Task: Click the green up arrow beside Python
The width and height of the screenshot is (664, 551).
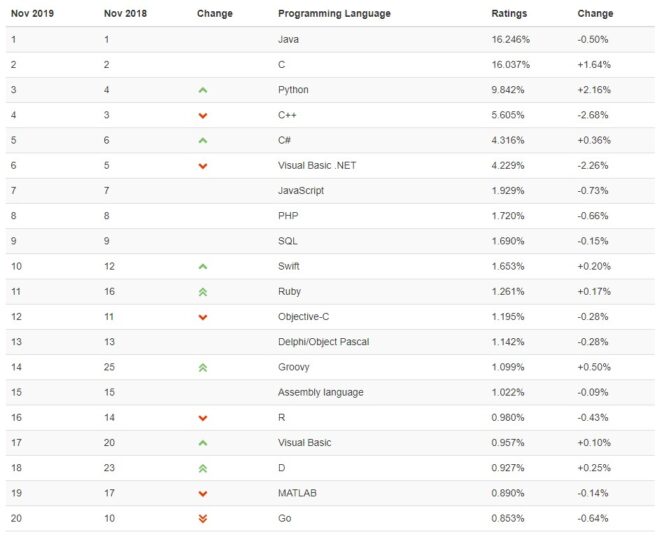Action: pyautogui.click(x=203, y=90)
